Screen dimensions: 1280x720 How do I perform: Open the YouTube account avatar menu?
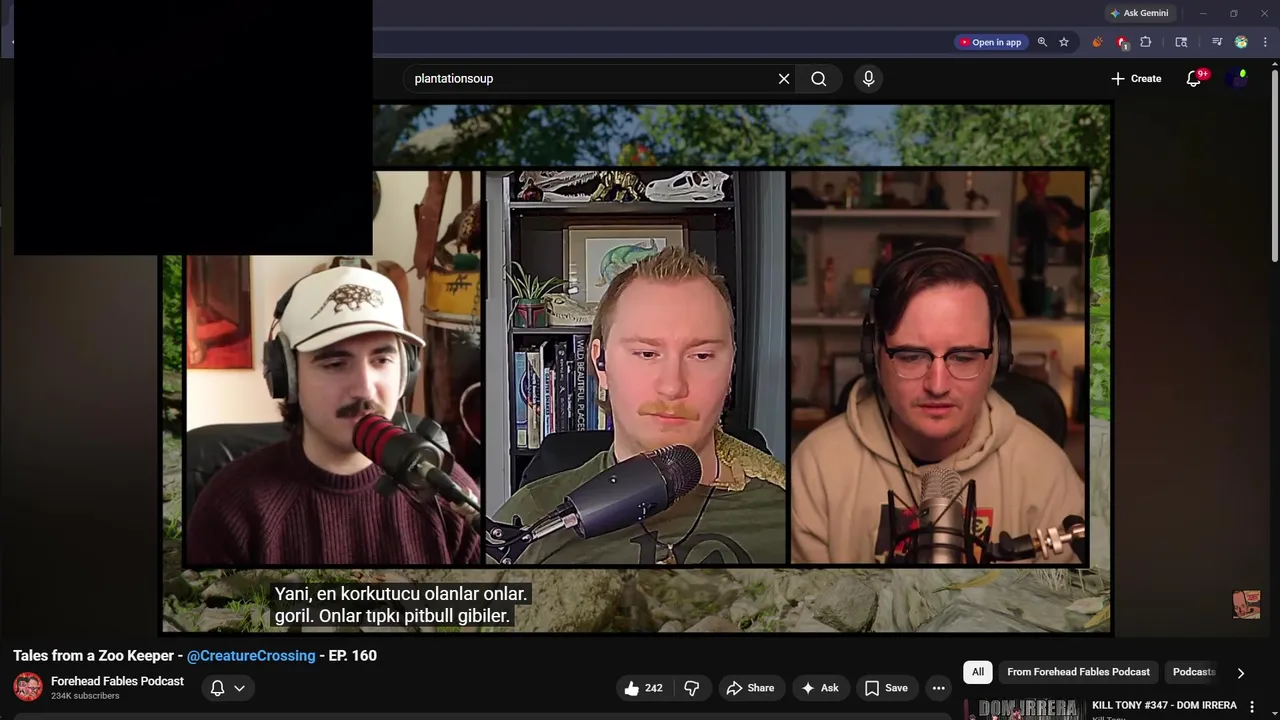[x=1238, y=79]
